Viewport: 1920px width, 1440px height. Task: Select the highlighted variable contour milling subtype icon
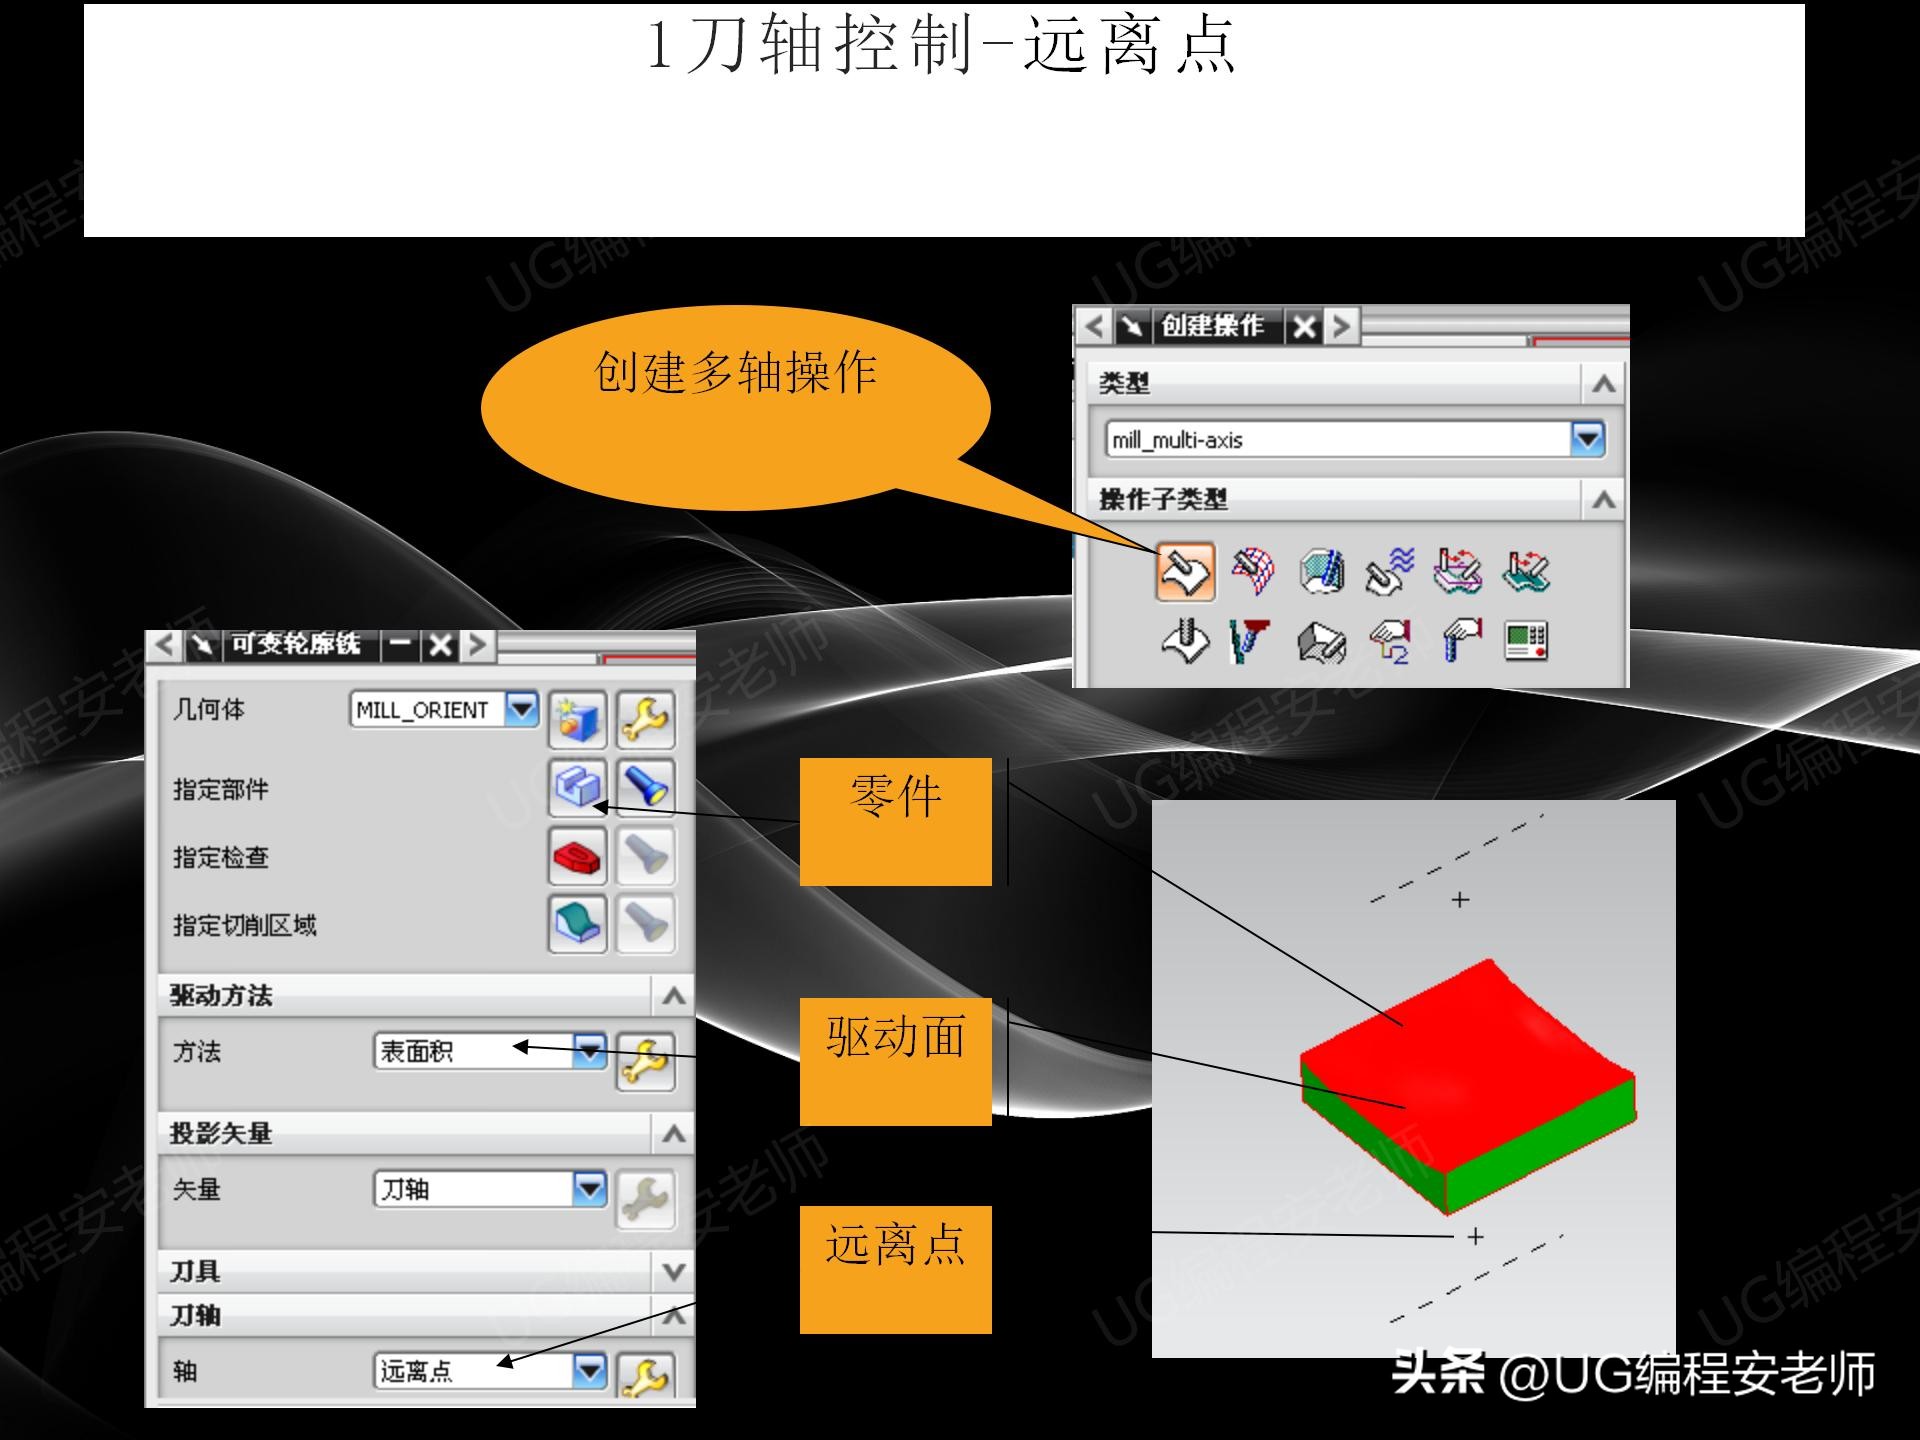point(1185,571)
